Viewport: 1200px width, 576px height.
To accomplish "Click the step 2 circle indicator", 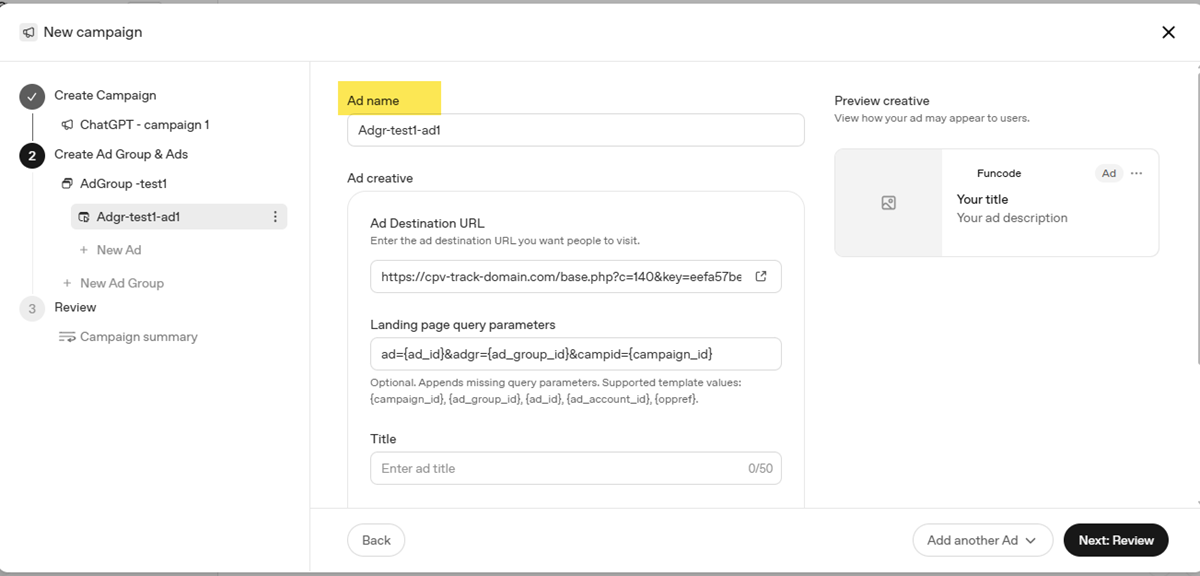I will click(x=32, y=156).
